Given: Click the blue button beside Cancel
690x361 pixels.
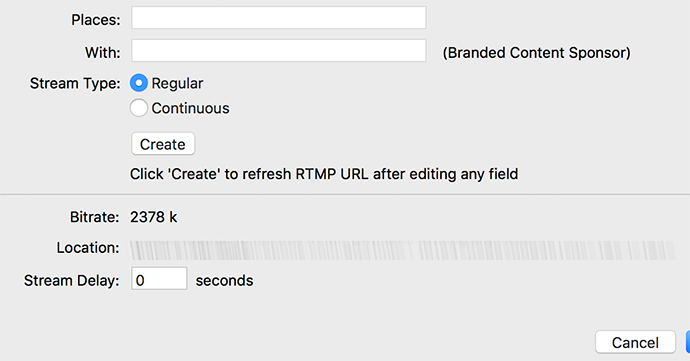Looking at the screenshot, I should tap(688, 343).
